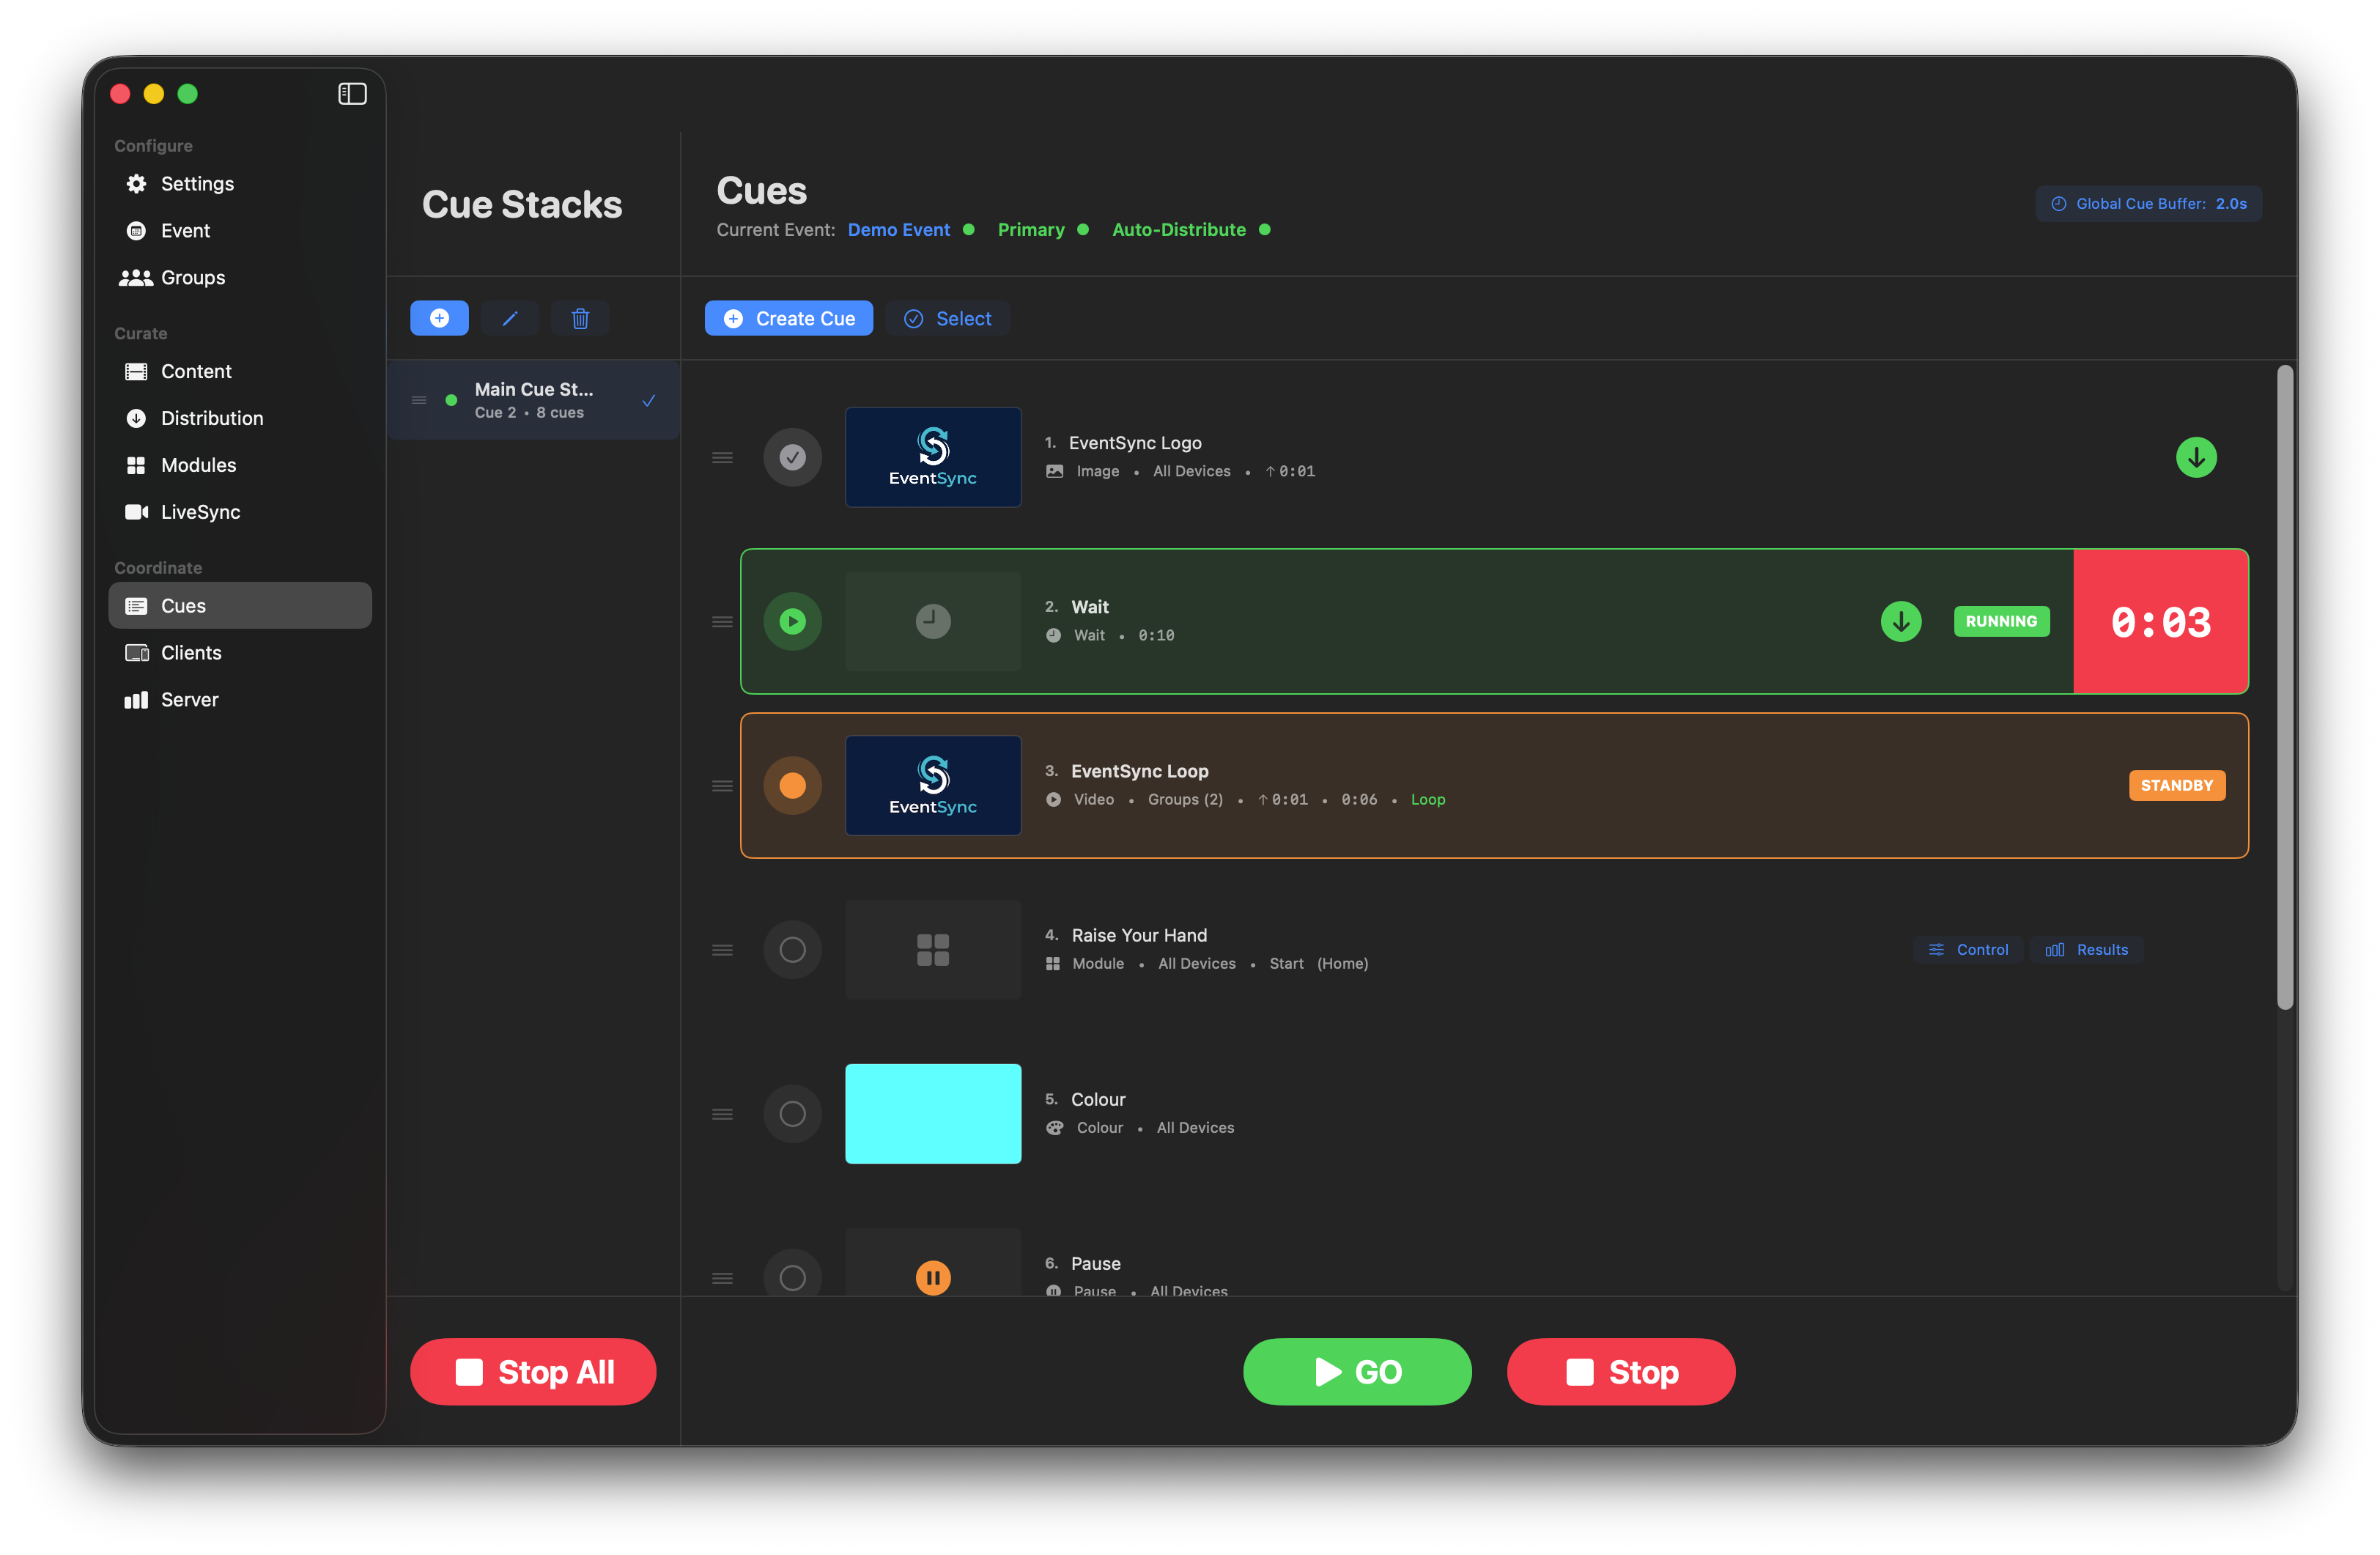Click the red Stop button
Screen dimensions: 2380x1555
tap(1621, 1372)
